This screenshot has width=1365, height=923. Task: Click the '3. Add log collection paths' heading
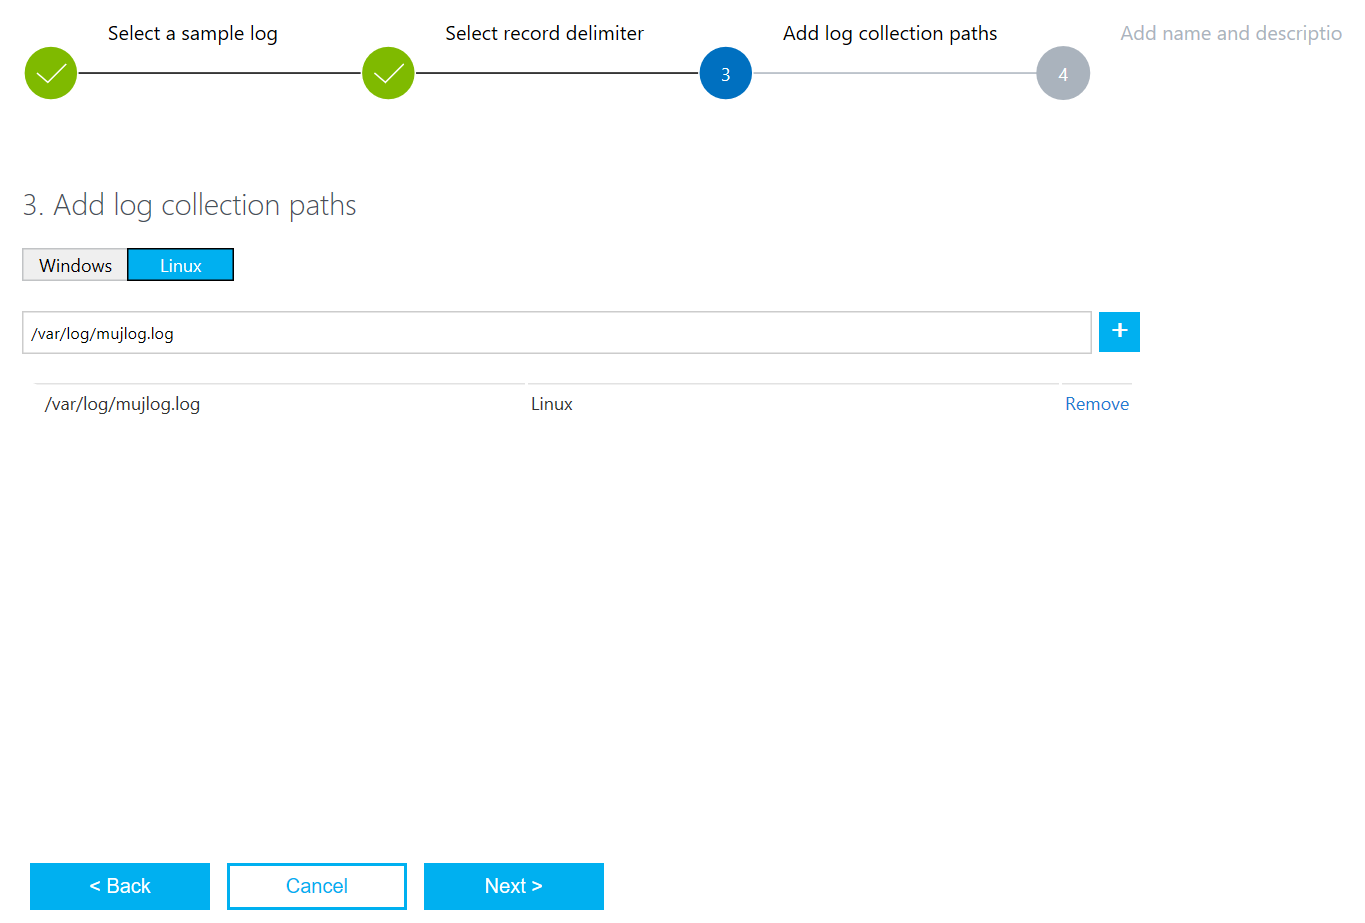tap(190, 205)
